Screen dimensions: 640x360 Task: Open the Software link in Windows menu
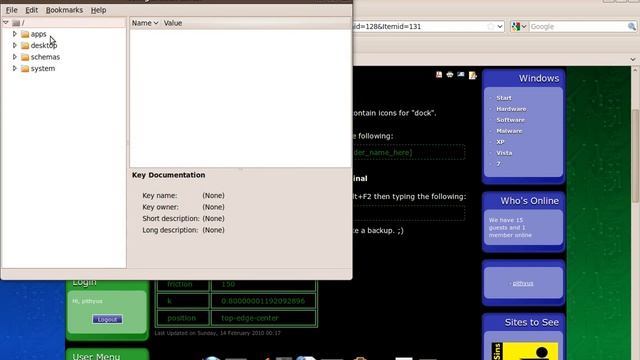[510, 120]
